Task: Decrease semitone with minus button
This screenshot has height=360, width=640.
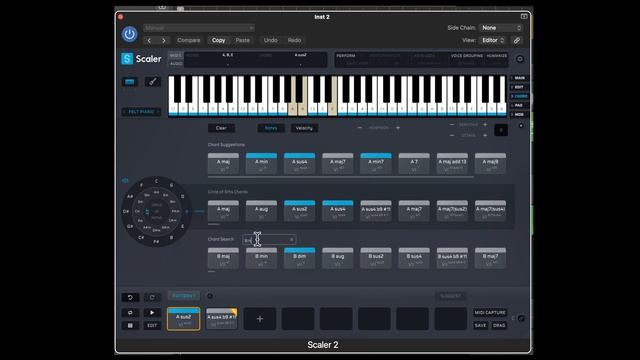Action: coord(452,124)
